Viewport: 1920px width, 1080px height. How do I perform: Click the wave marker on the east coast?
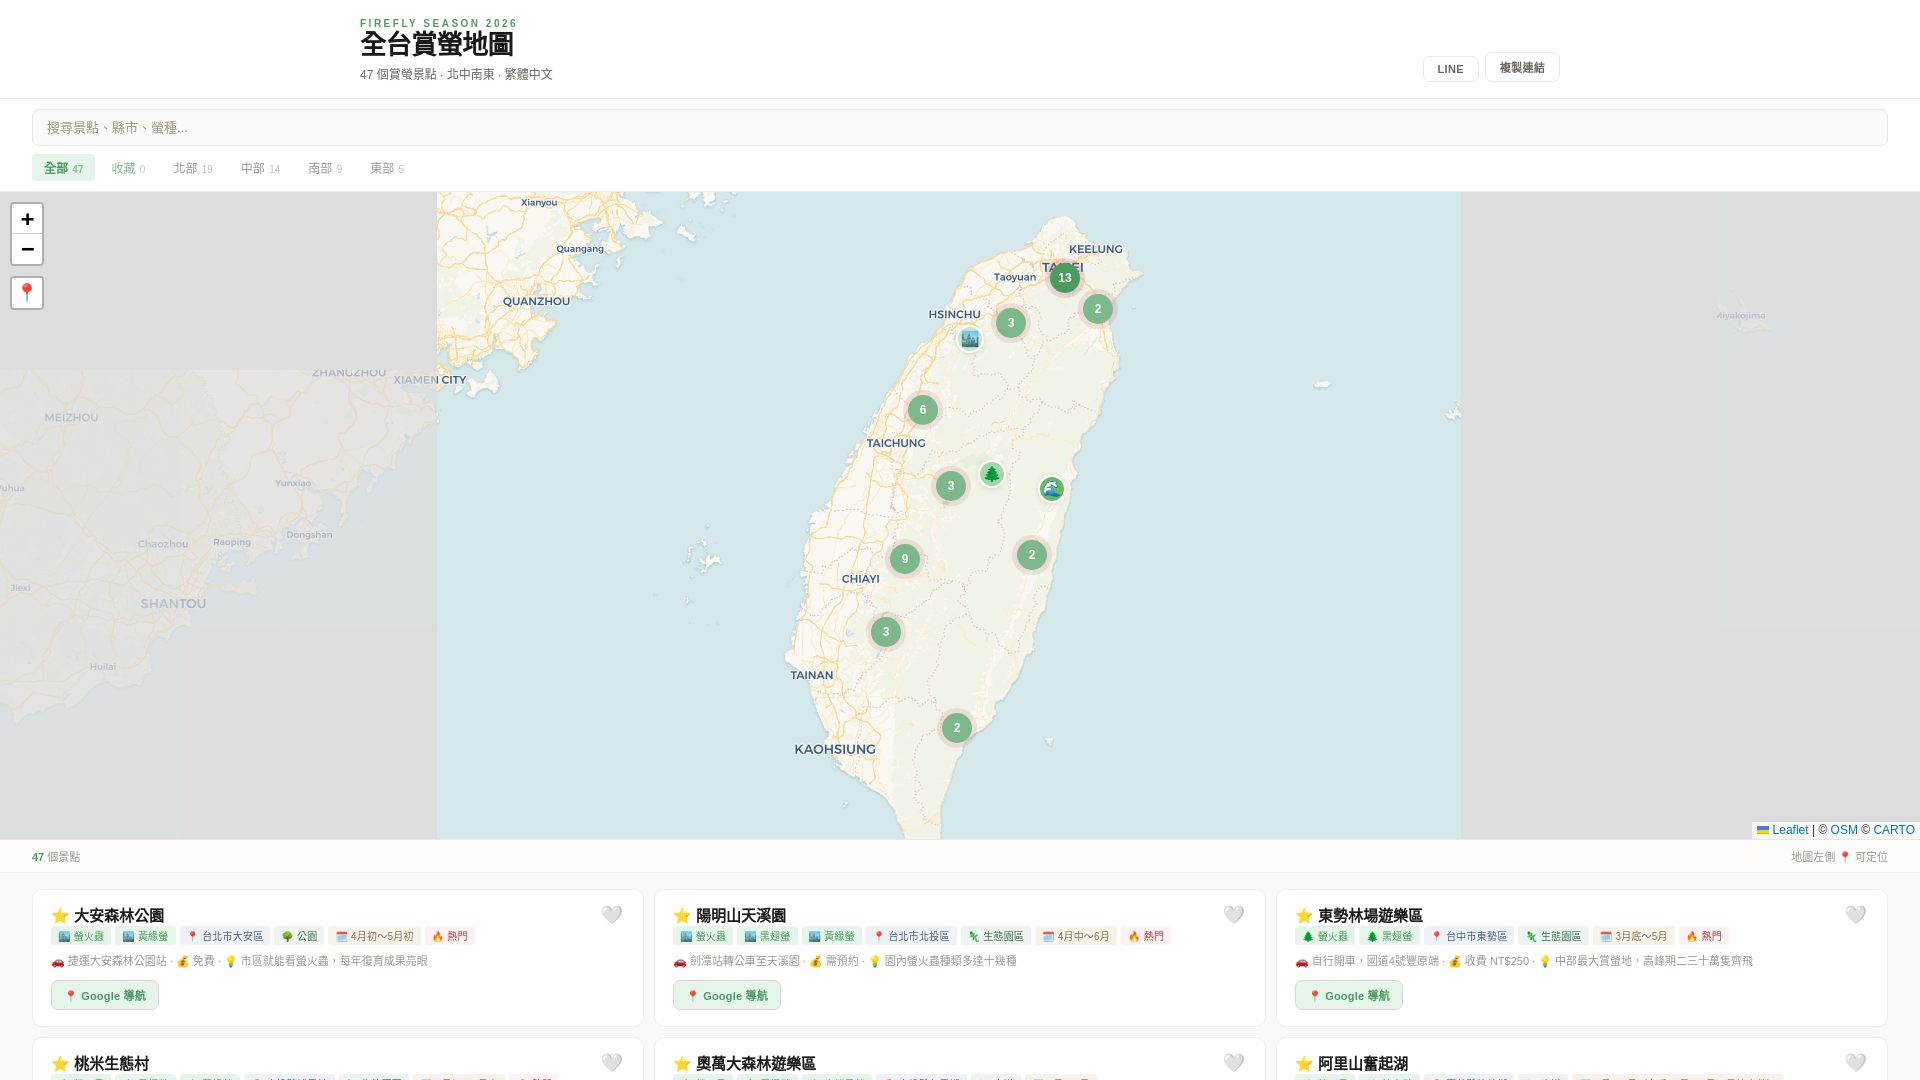point(1052,489)
